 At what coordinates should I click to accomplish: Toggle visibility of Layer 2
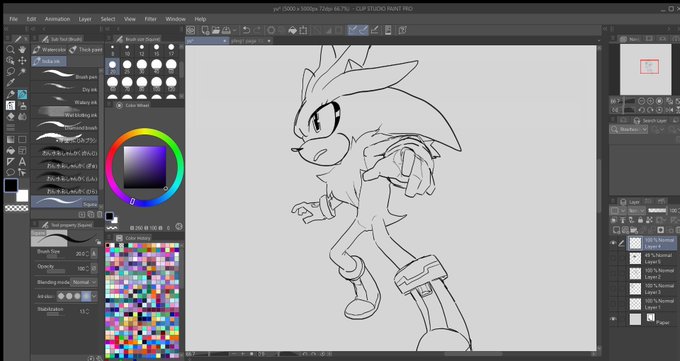[x=613, y=274]
